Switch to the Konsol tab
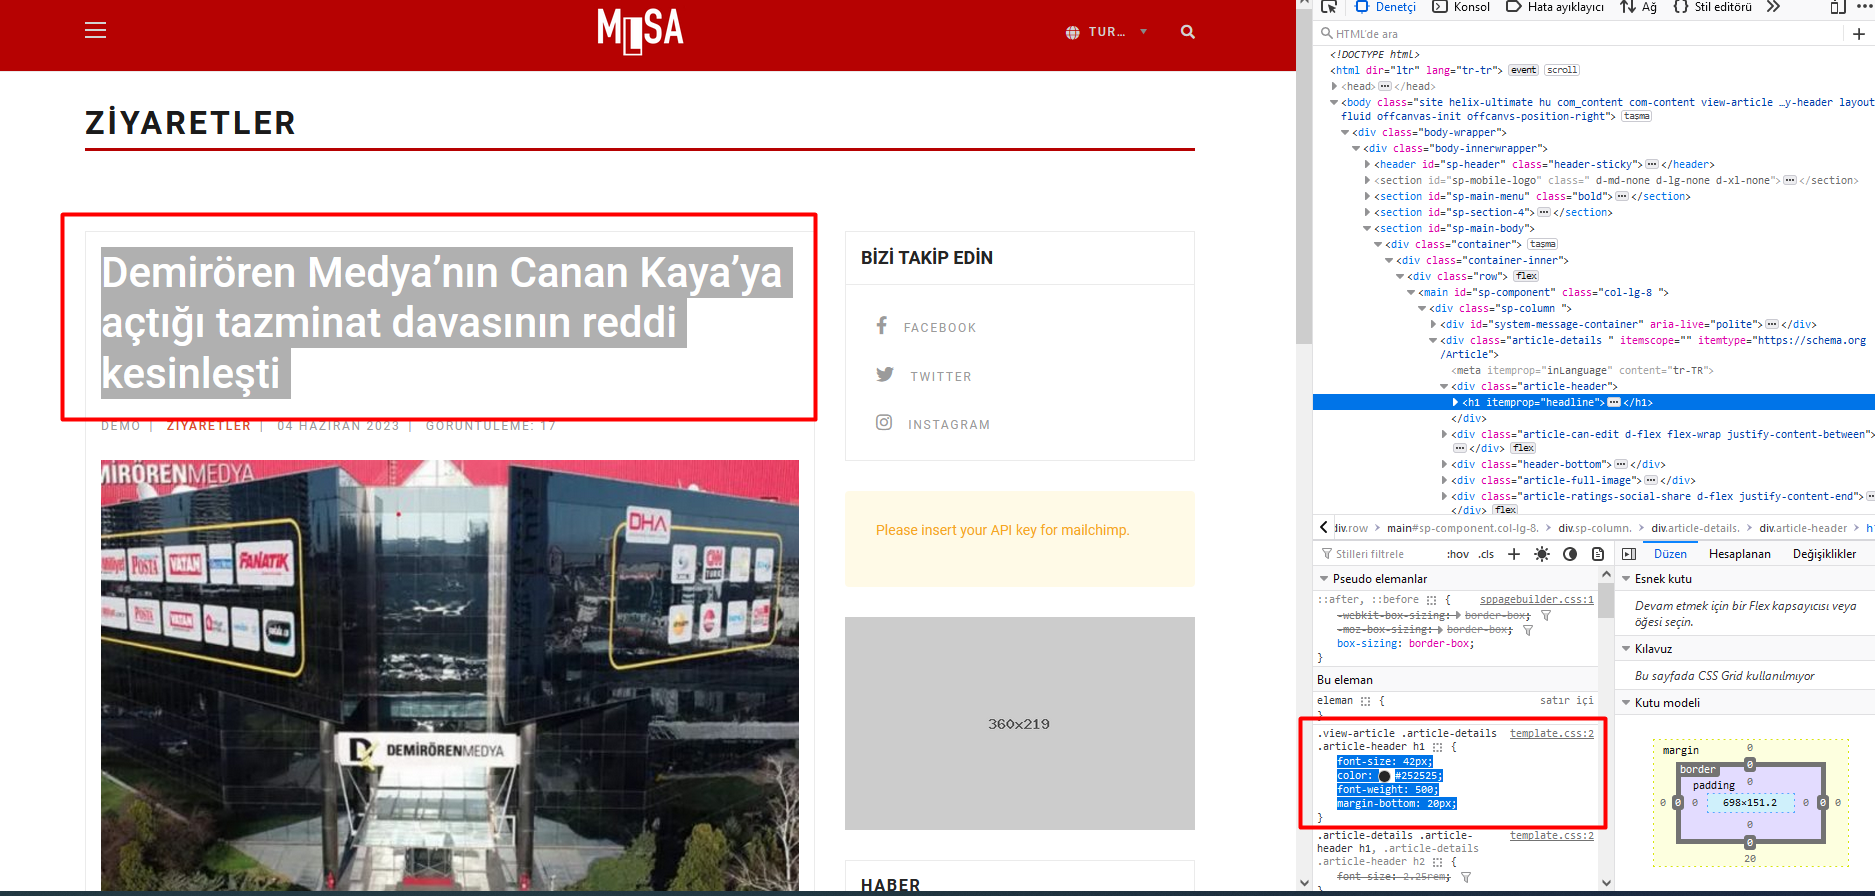Viewport: 1875px width, 896px height. [x=1461, y=7]
